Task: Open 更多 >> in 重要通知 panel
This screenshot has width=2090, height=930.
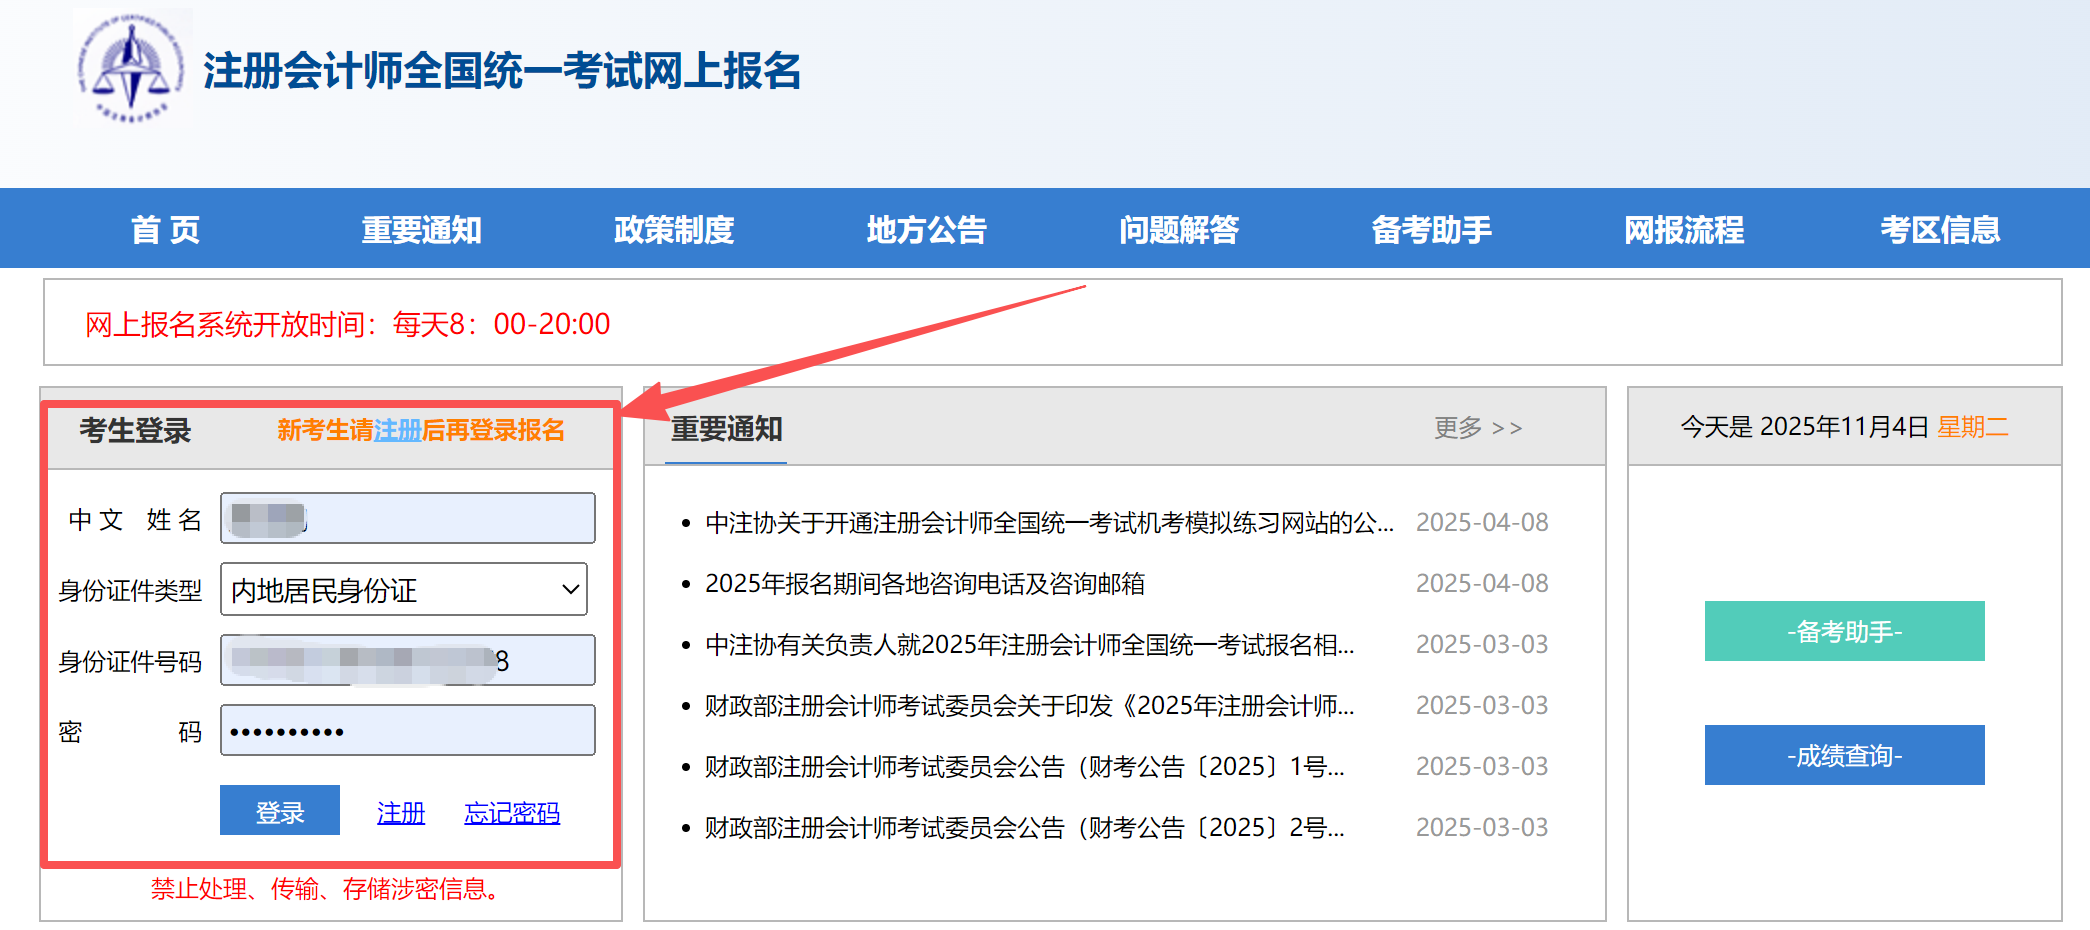Action: click(x=1477, y=428)
